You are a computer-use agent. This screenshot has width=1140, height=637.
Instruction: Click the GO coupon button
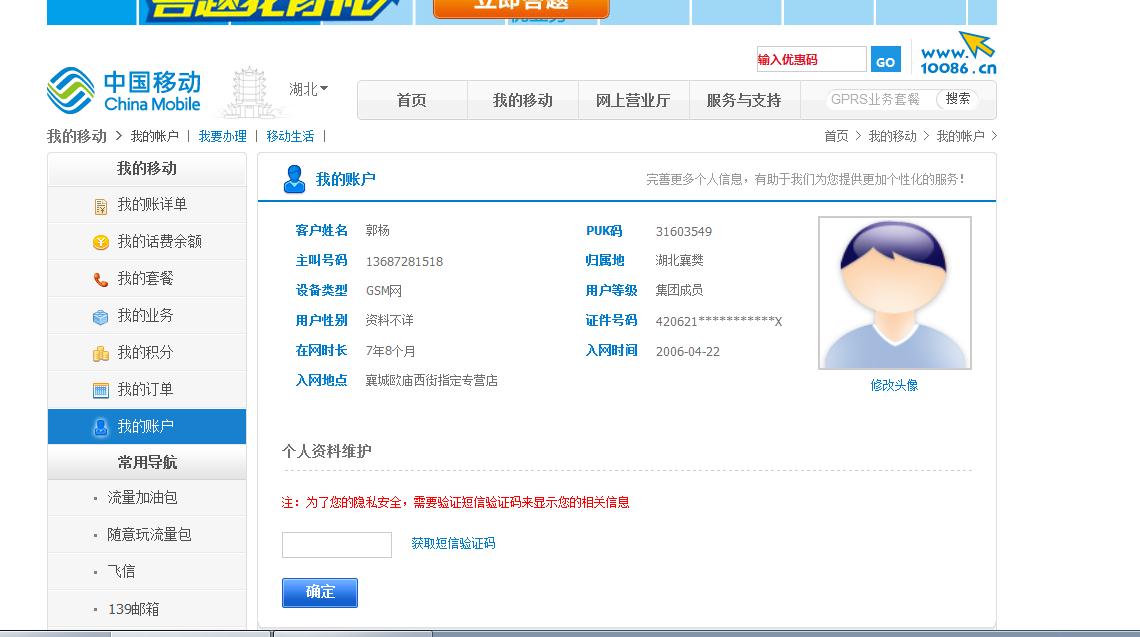(x=886, y=60)
